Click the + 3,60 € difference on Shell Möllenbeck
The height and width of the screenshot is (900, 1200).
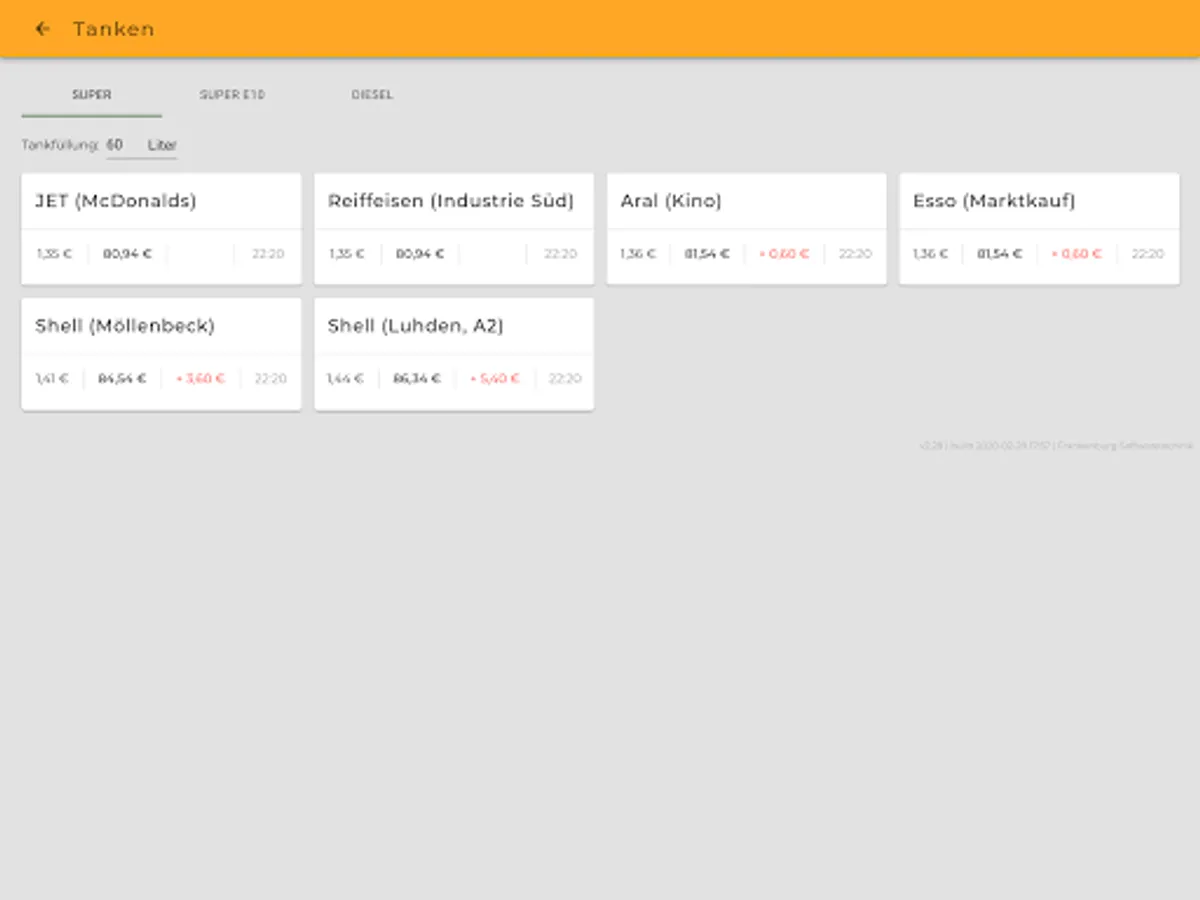pyautogui.click(x=200, y=379)
